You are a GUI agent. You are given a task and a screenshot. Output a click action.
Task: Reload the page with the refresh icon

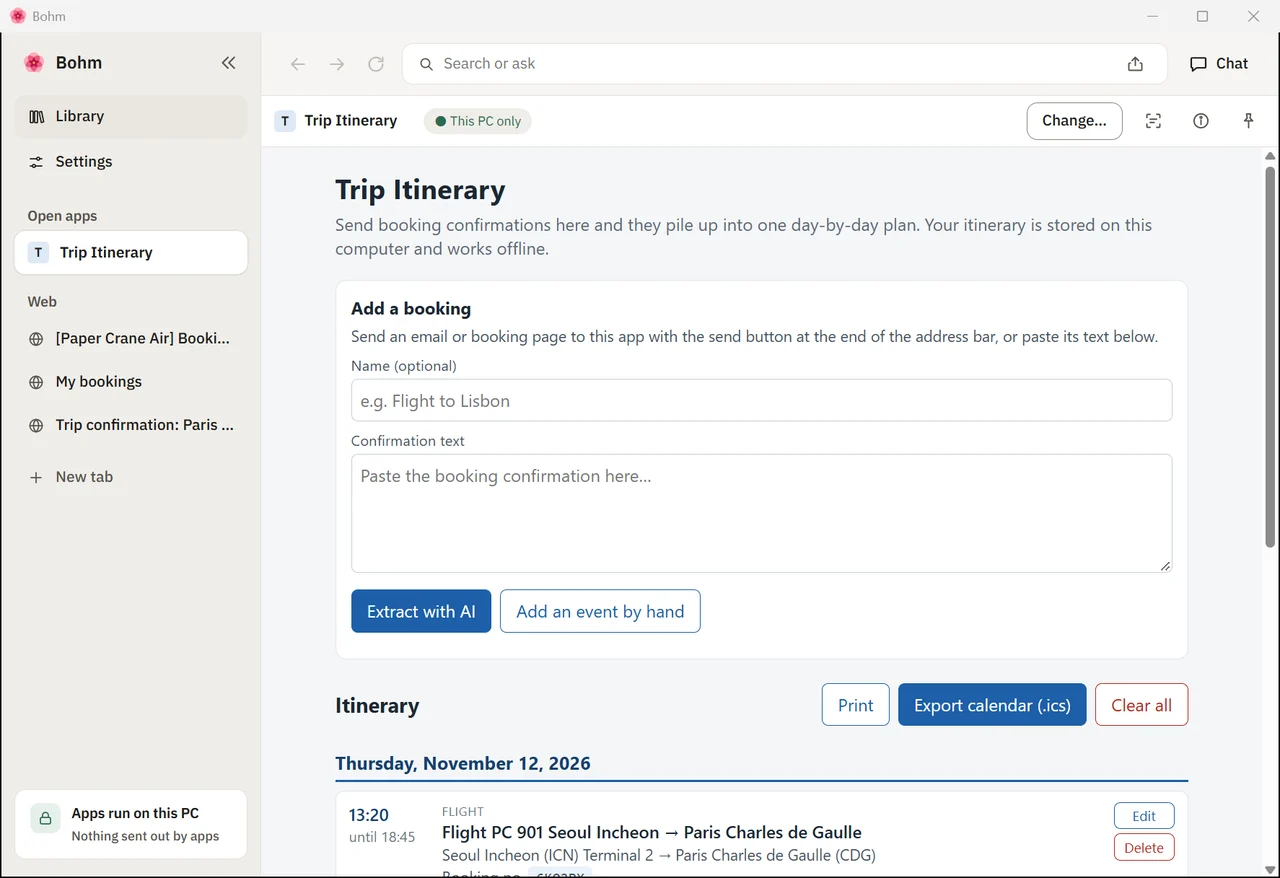tap(376, 64)
